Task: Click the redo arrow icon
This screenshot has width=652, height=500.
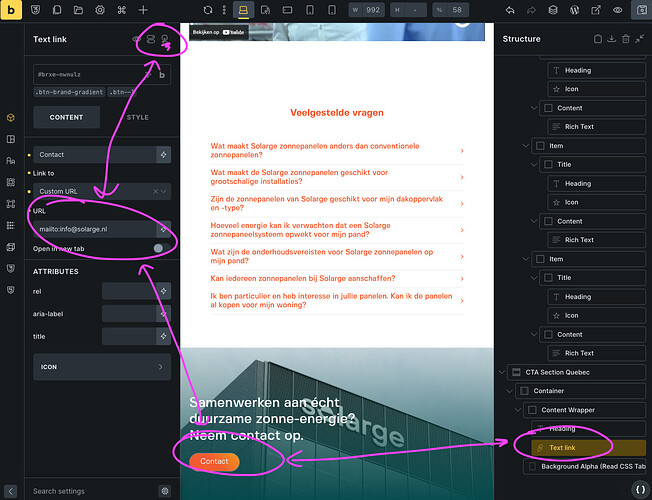Action: tap(531, 10)
